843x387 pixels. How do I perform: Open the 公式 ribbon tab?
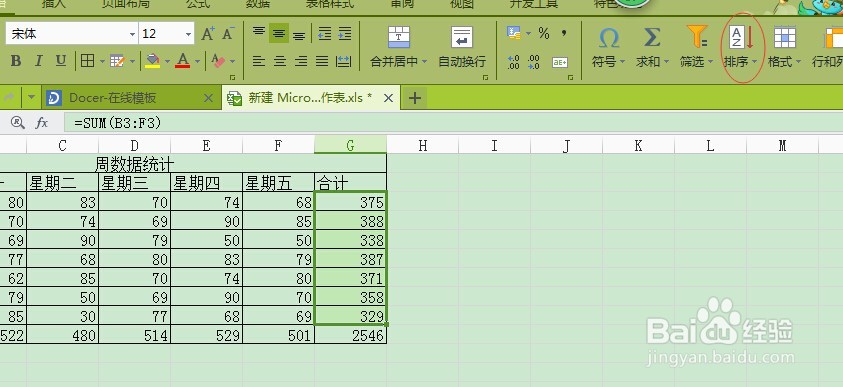coord(198,4)
